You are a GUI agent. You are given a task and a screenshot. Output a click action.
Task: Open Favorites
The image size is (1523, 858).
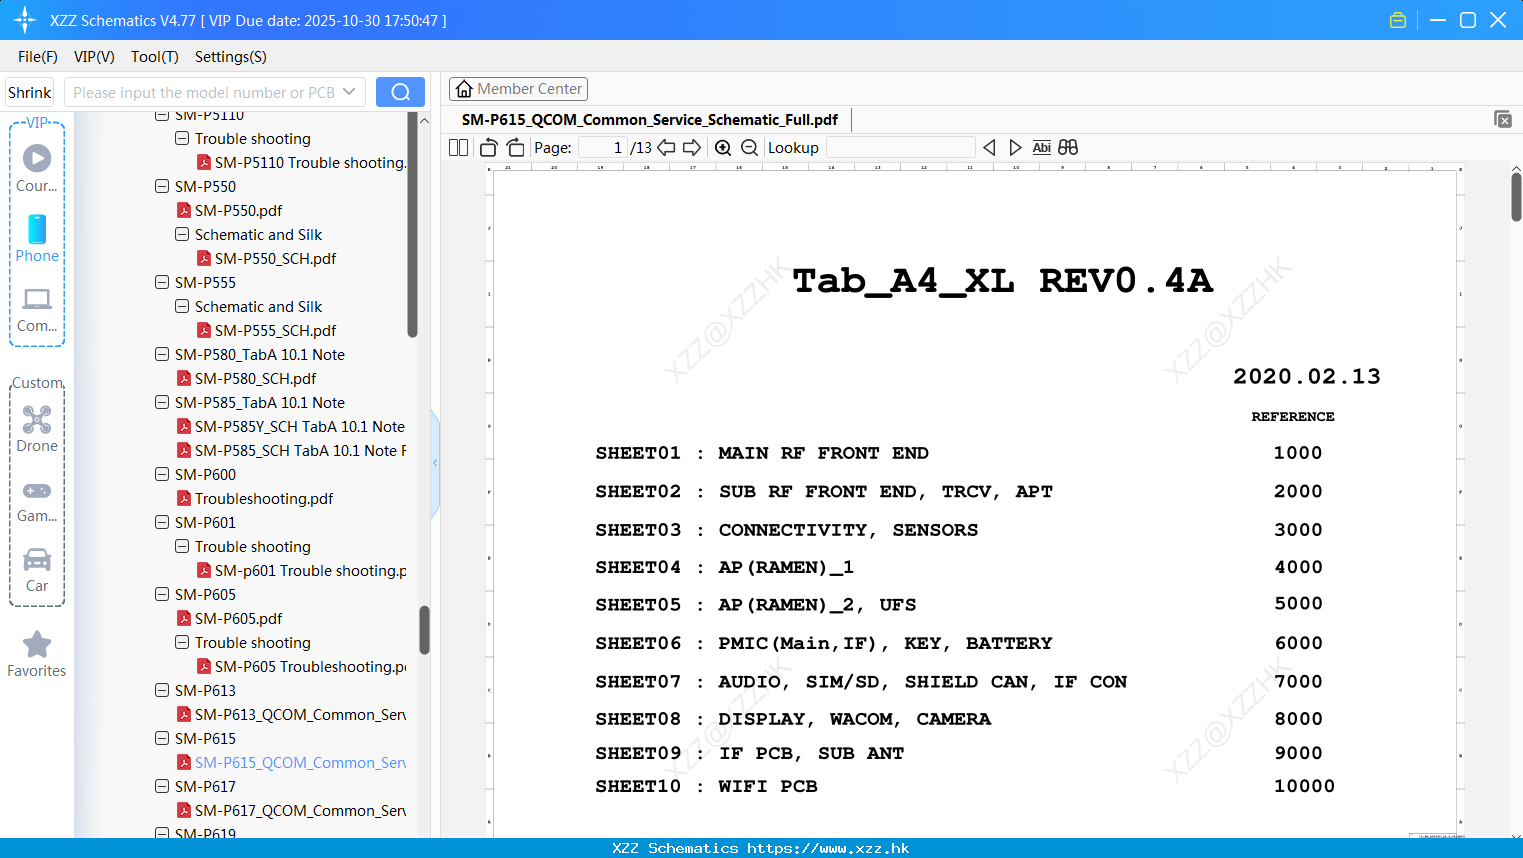point(37,654)
